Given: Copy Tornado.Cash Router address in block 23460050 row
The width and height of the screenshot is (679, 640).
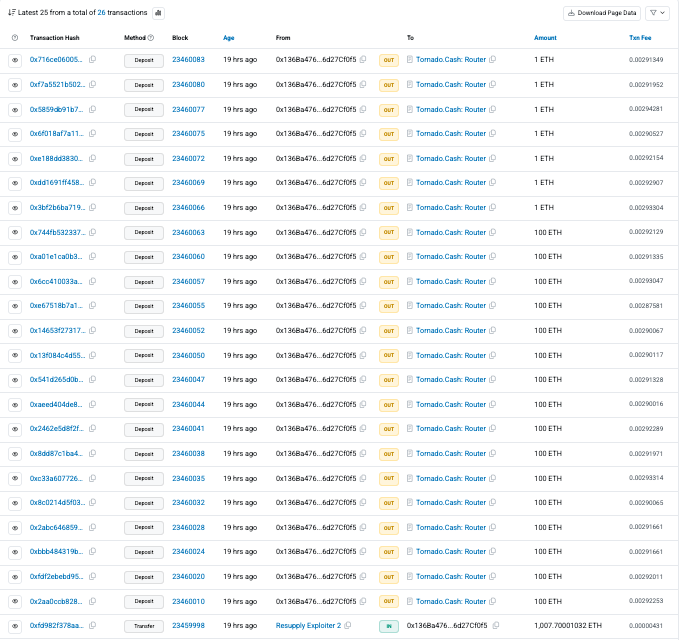Looking at the screenshot, I should (492, 355).
